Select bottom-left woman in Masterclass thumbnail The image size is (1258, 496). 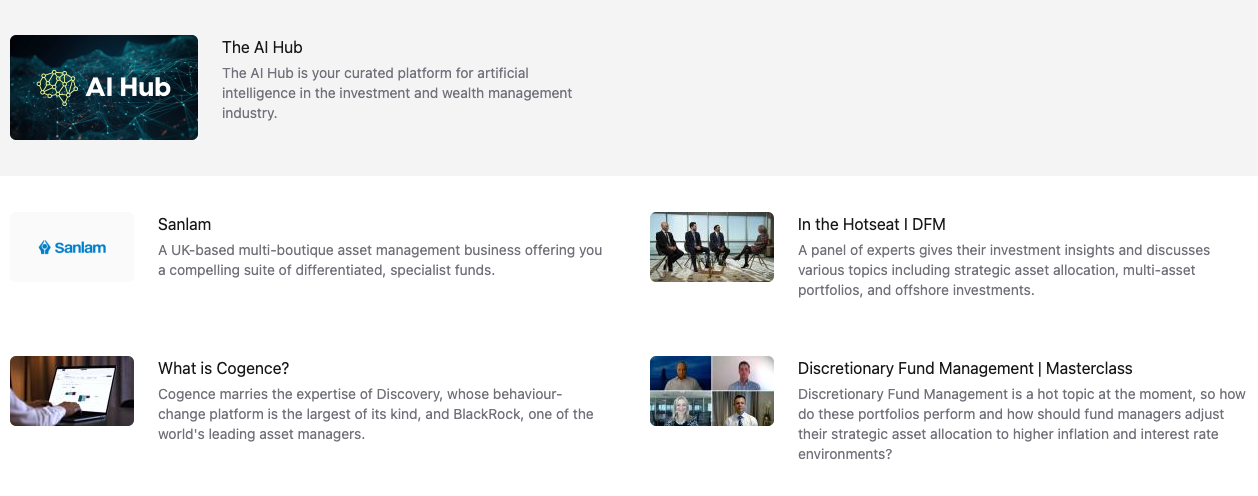(x=680, y=409)
